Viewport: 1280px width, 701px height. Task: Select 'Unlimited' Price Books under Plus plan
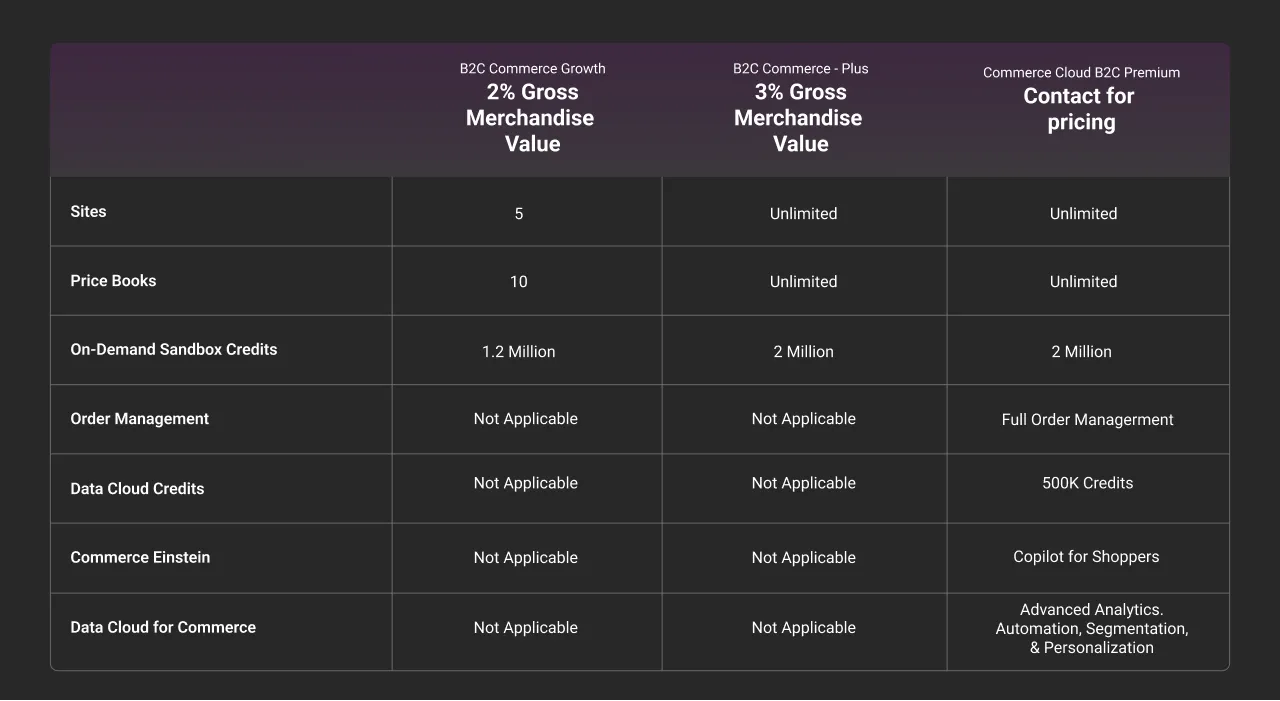803,281
